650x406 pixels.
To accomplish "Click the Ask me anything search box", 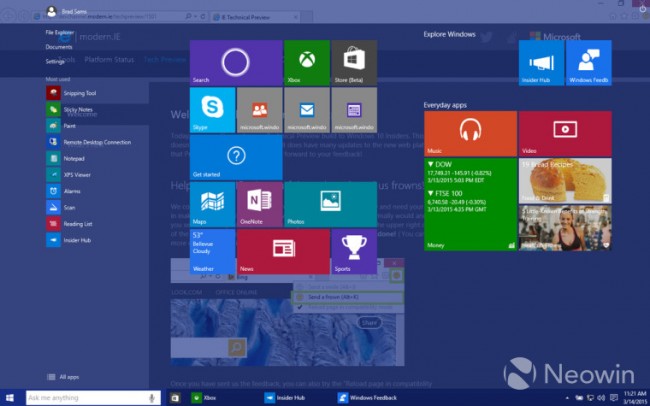I will 93,398.
